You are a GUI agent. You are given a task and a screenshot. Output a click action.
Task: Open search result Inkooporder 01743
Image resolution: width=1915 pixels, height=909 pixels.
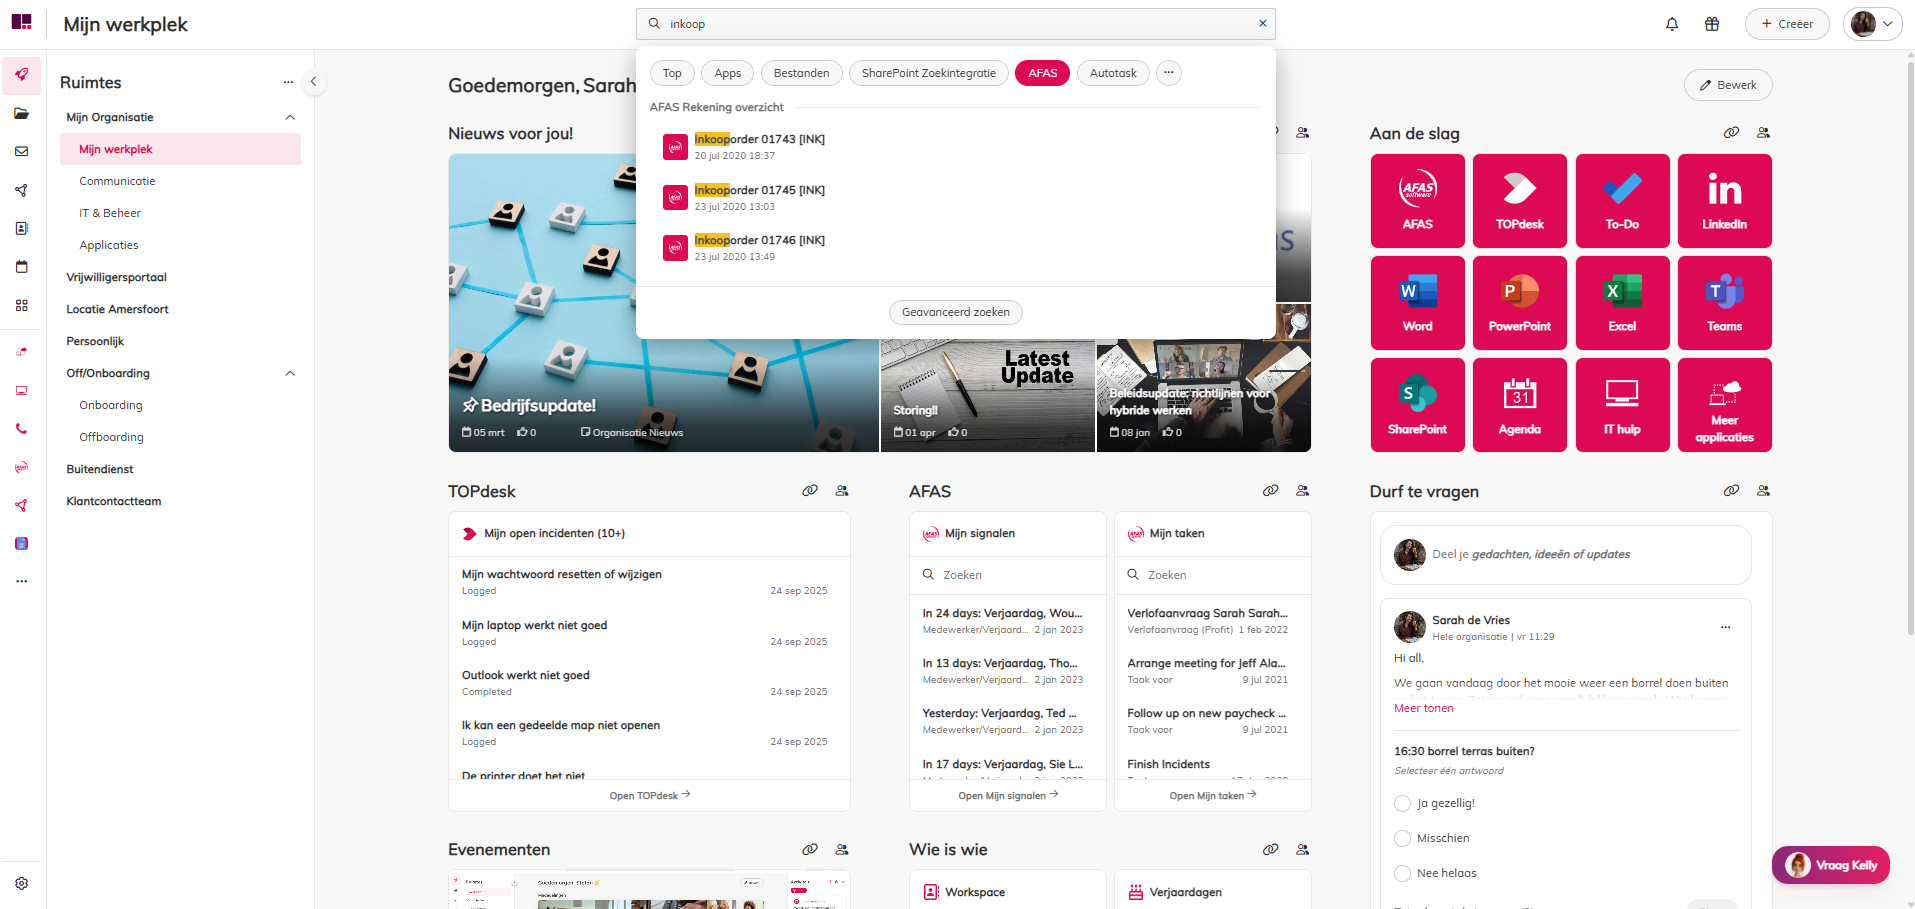(x=956, y=147)
